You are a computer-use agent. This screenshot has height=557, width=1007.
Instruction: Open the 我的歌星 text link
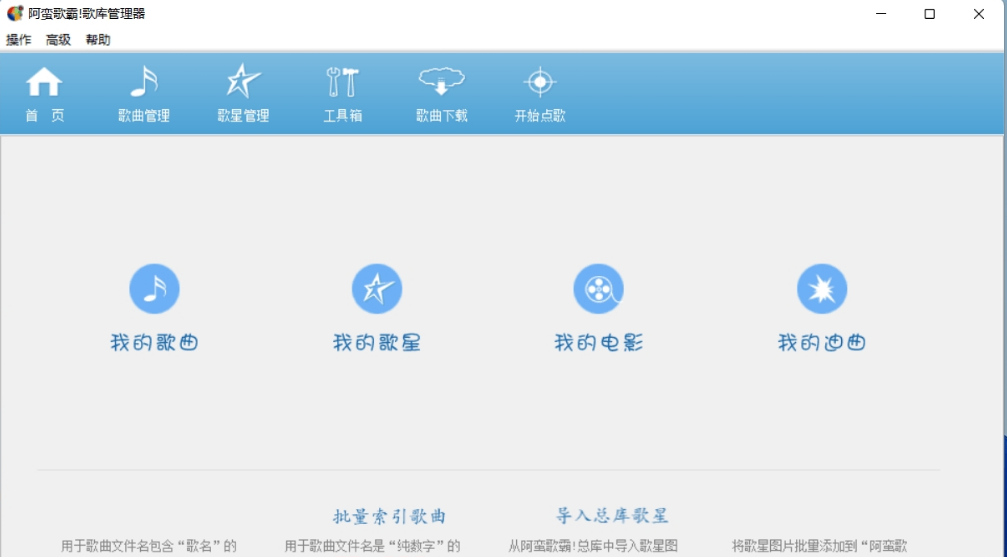tap(377, 342)
